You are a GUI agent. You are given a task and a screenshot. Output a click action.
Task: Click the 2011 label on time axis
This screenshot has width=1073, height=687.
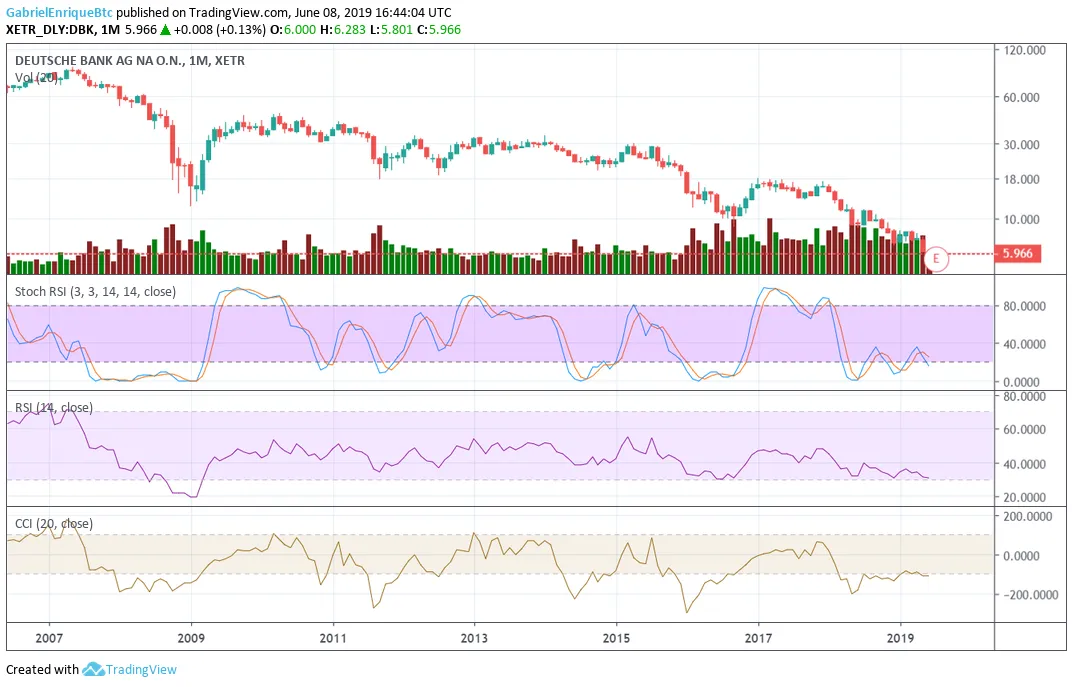[333, 638]
